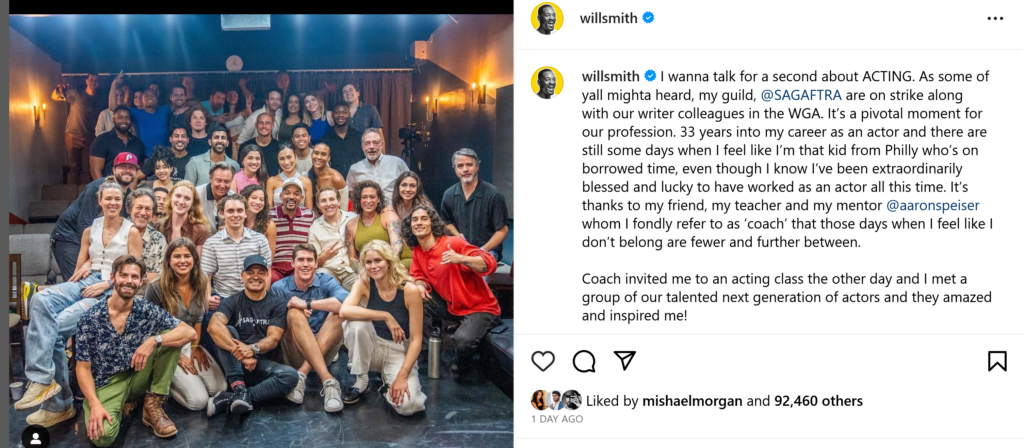The image size is (1024, 448).
Task: Click the verified badge in the post header
Action: (648, 18)
